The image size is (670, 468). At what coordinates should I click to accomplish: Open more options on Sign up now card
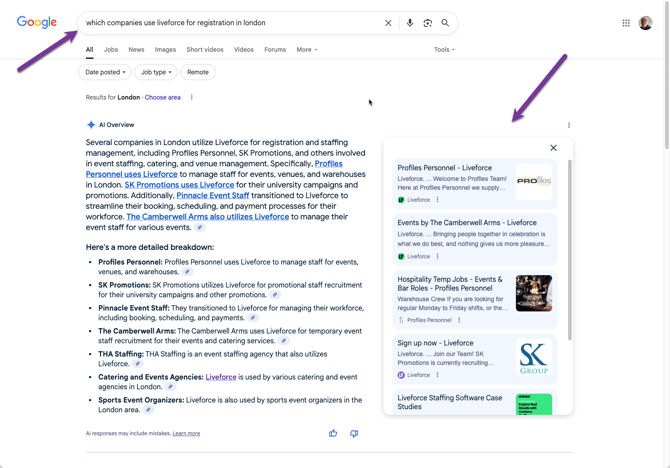tap(437, 375)
